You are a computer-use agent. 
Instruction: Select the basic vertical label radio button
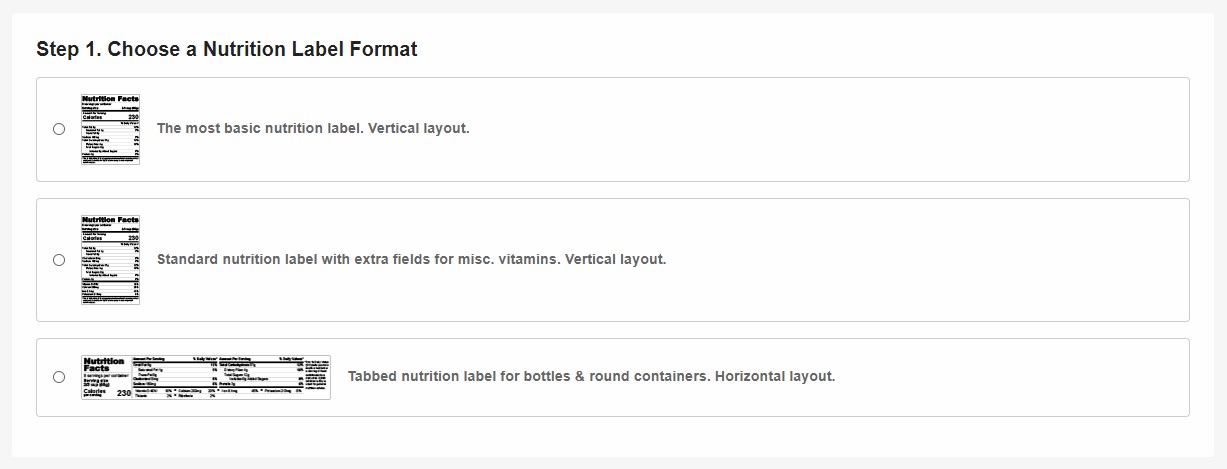click(x=59, y=129)
